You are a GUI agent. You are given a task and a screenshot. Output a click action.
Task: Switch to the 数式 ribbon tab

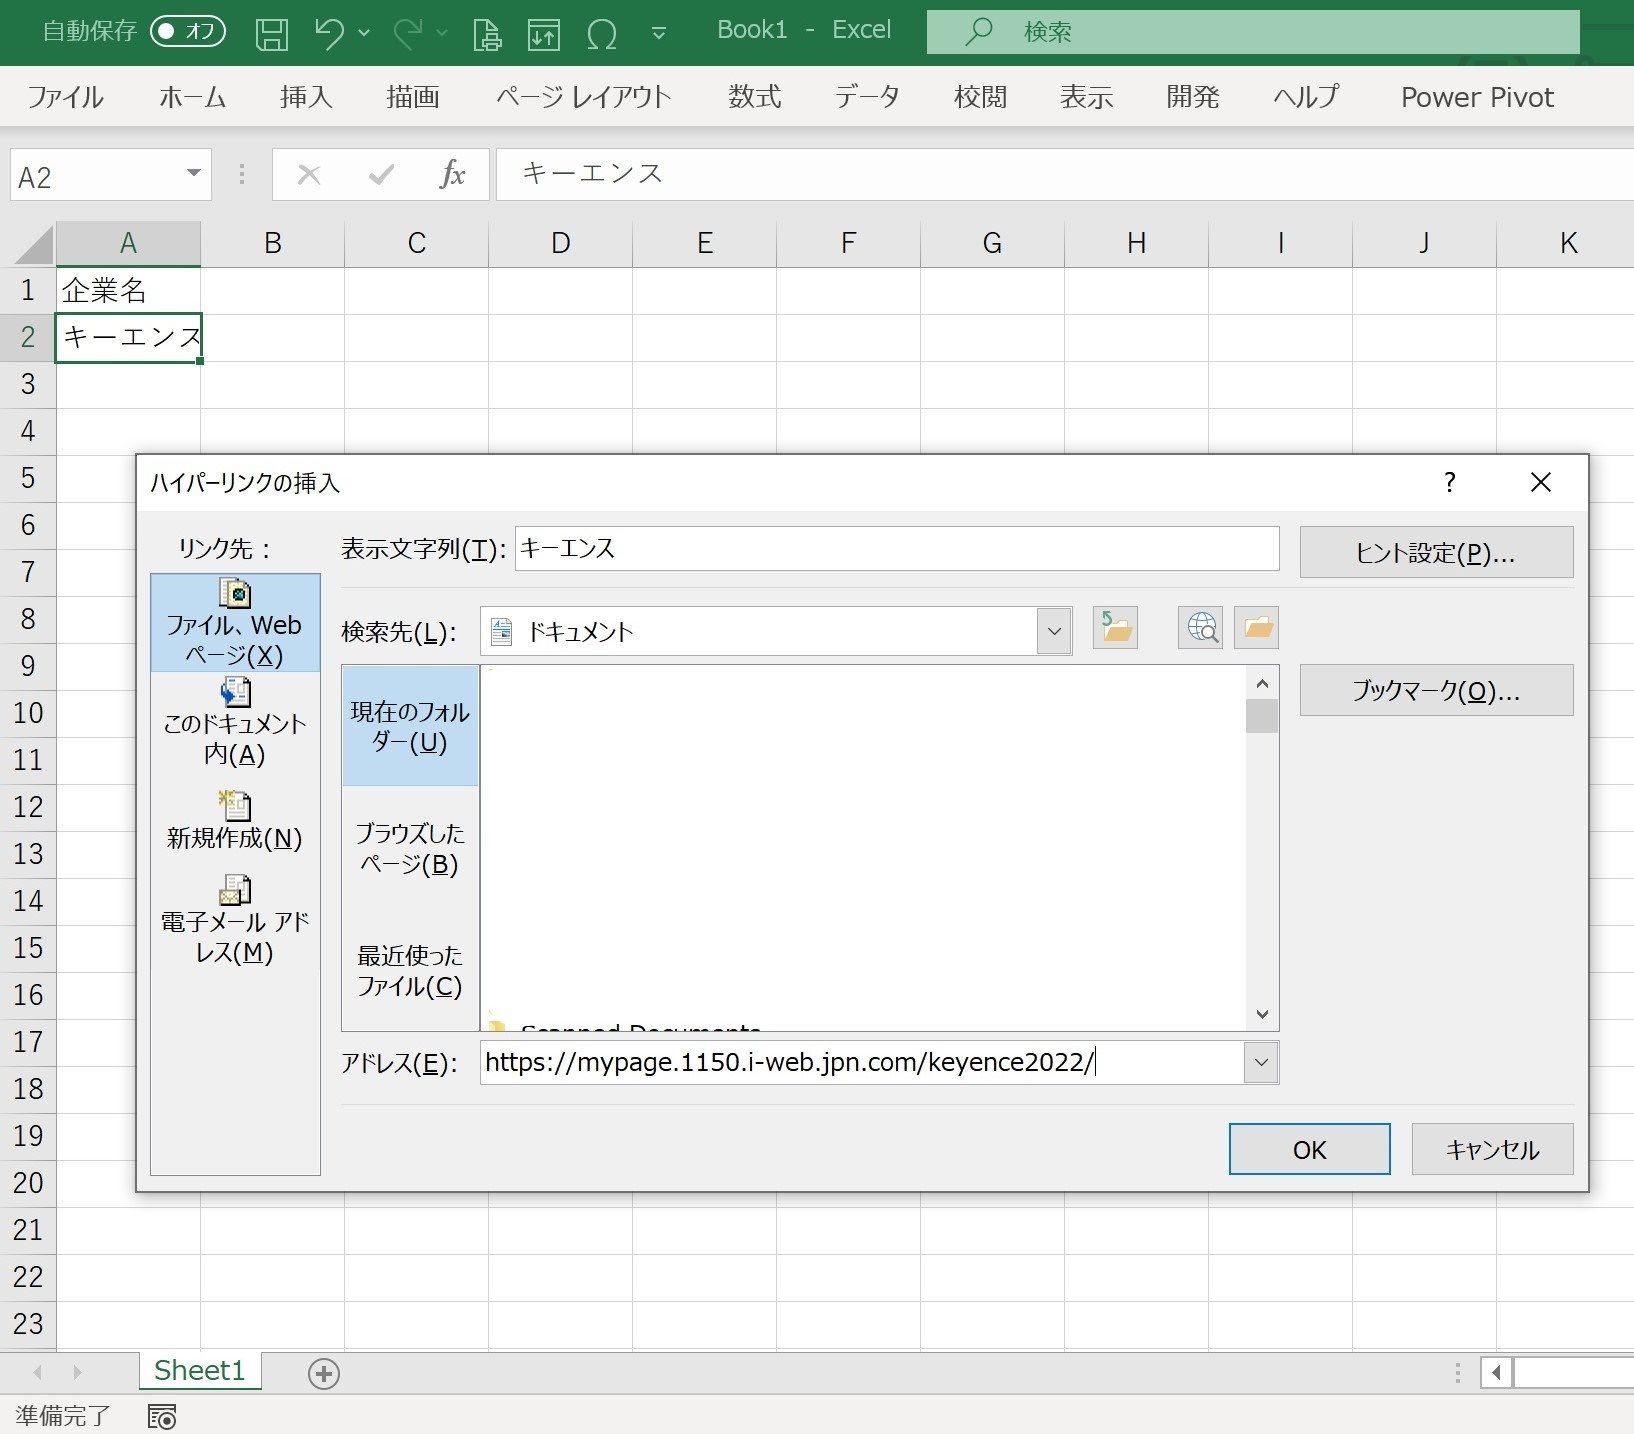[x=754, y=97]
